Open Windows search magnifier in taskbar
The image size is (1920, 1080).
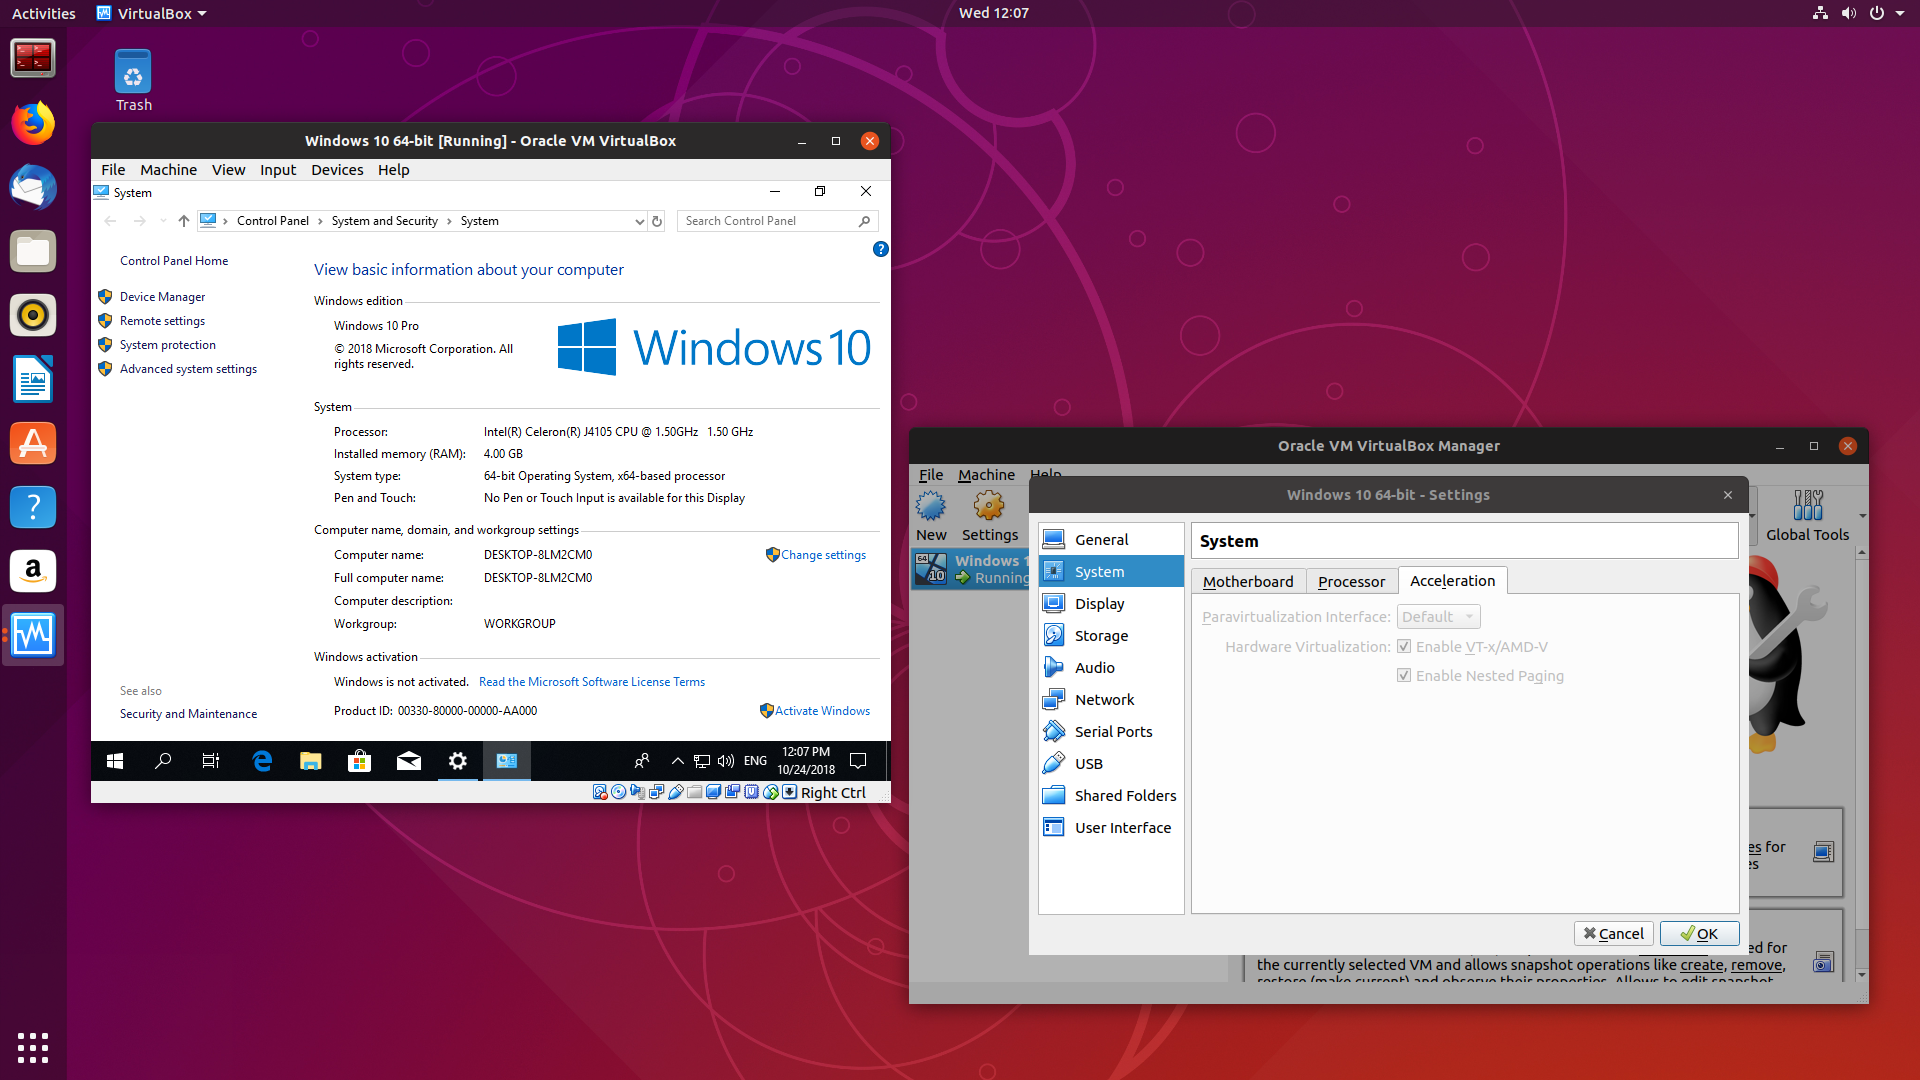coord(163,761)
